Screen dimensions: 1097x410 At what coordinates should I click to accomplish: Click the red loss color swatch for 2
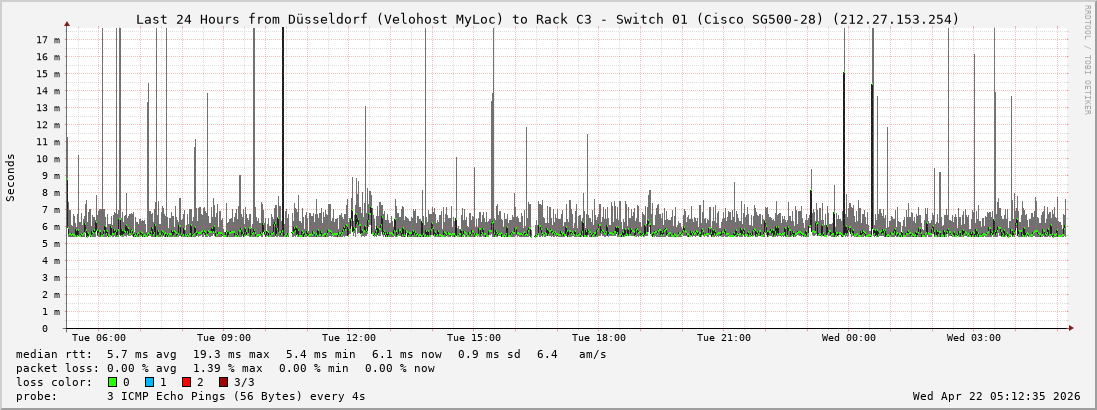(x=186, y=382)
